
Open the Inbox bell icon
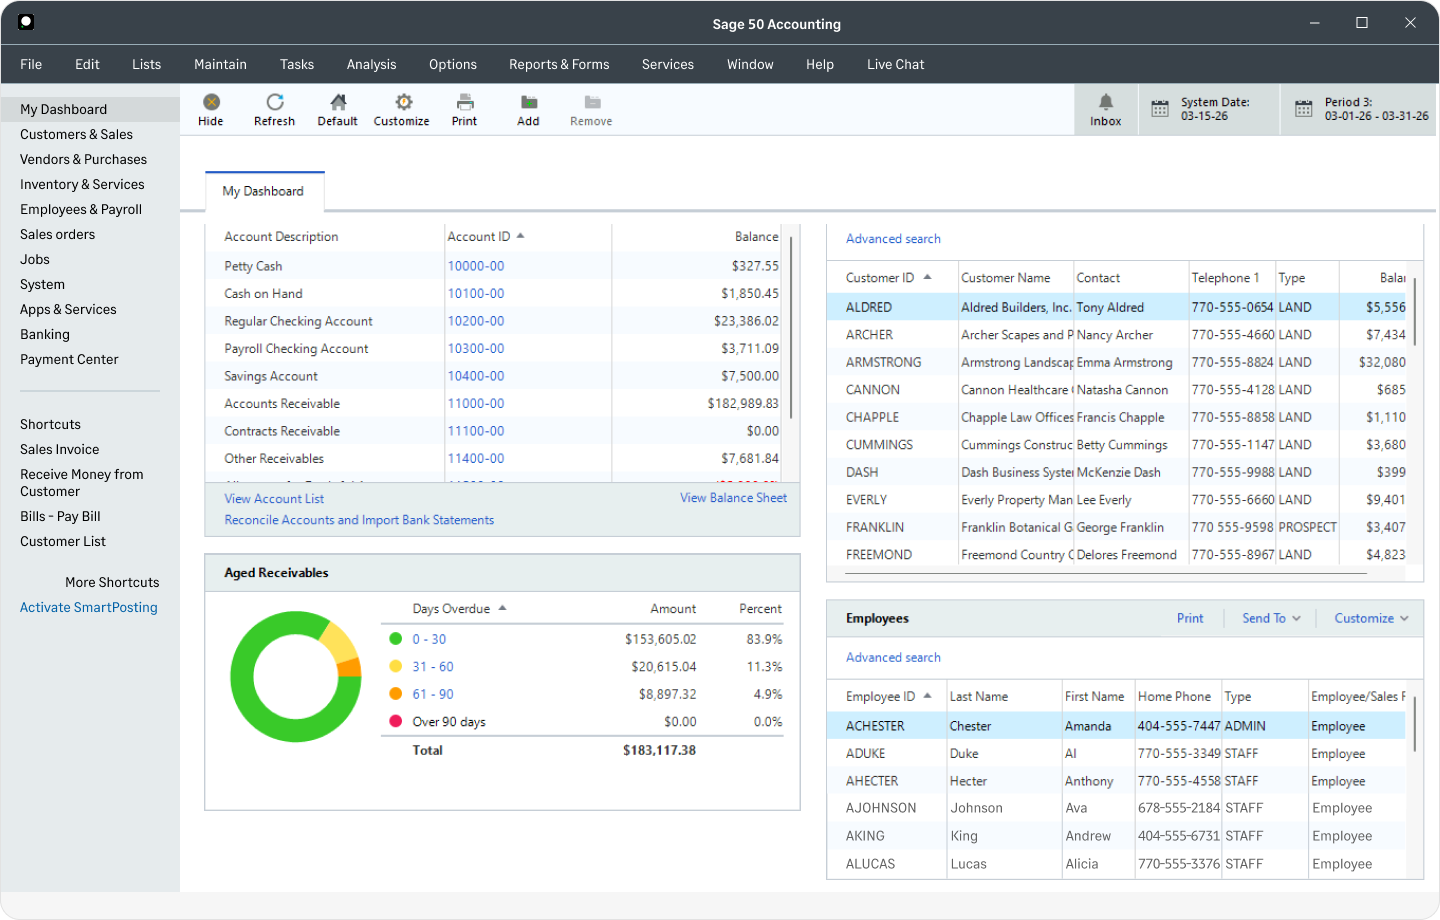[1106, 102]
